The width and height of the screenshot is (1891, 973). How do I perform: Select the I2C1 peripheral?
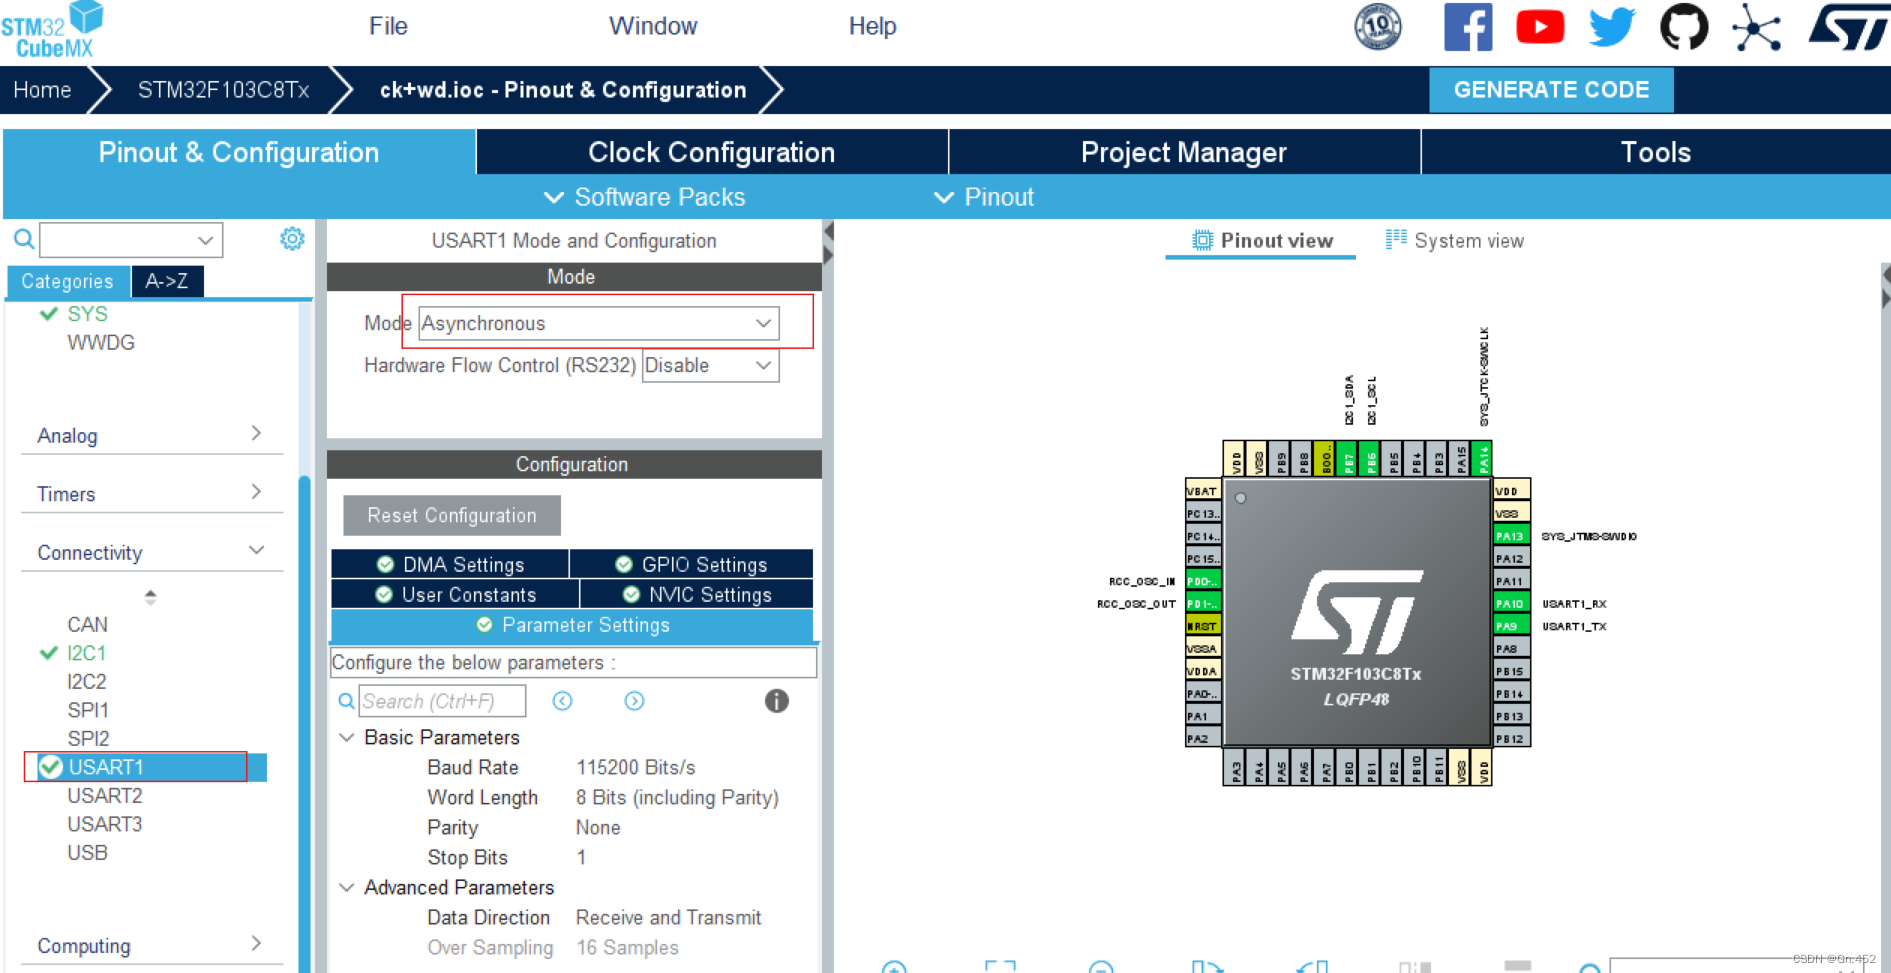[86, 653]
